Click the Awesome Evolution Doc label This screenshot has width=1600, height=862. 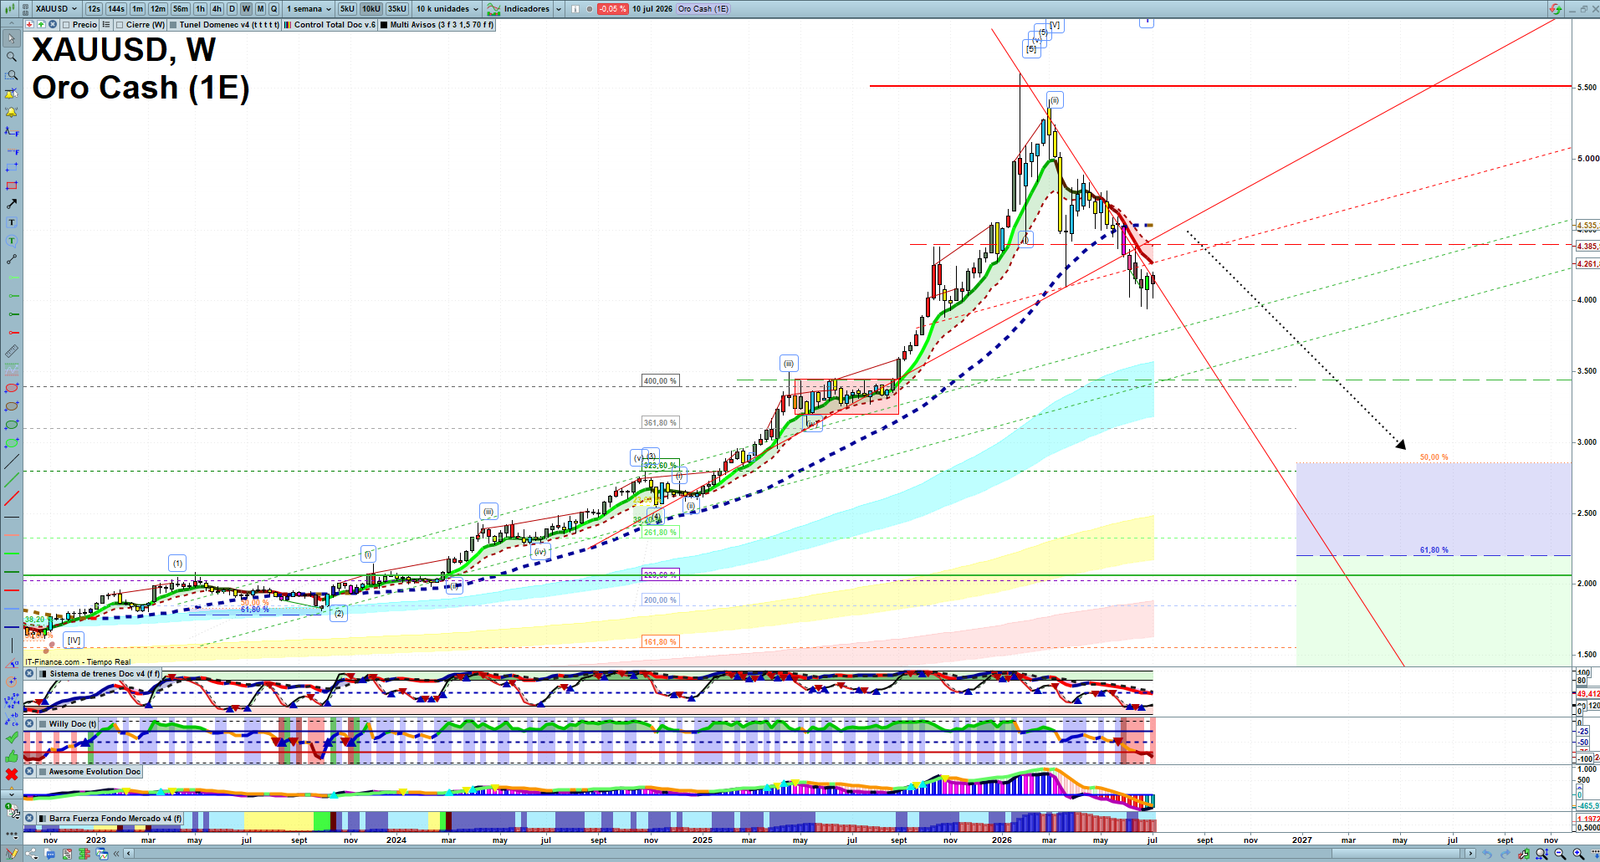pyautogui.click(x=95, y=771)
